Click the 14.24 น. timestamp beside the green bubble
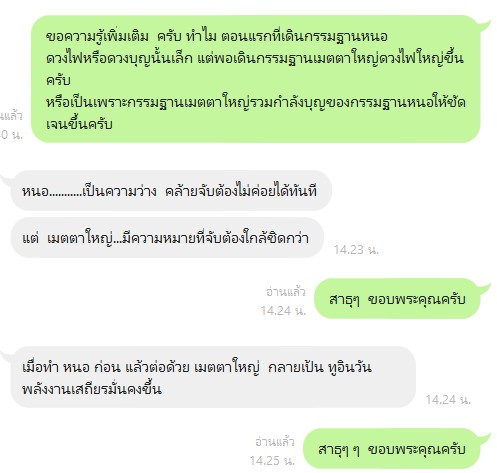497x473 pixels. coord(283,311)
